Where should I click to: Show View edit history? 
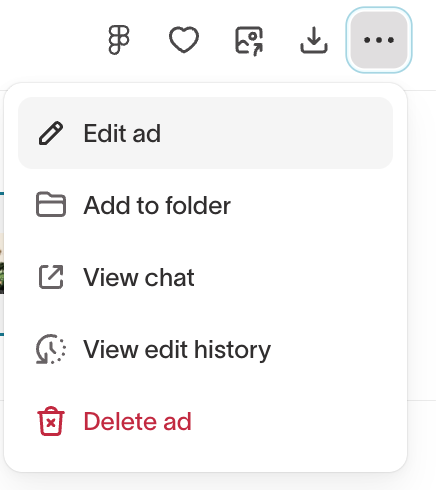205,349
